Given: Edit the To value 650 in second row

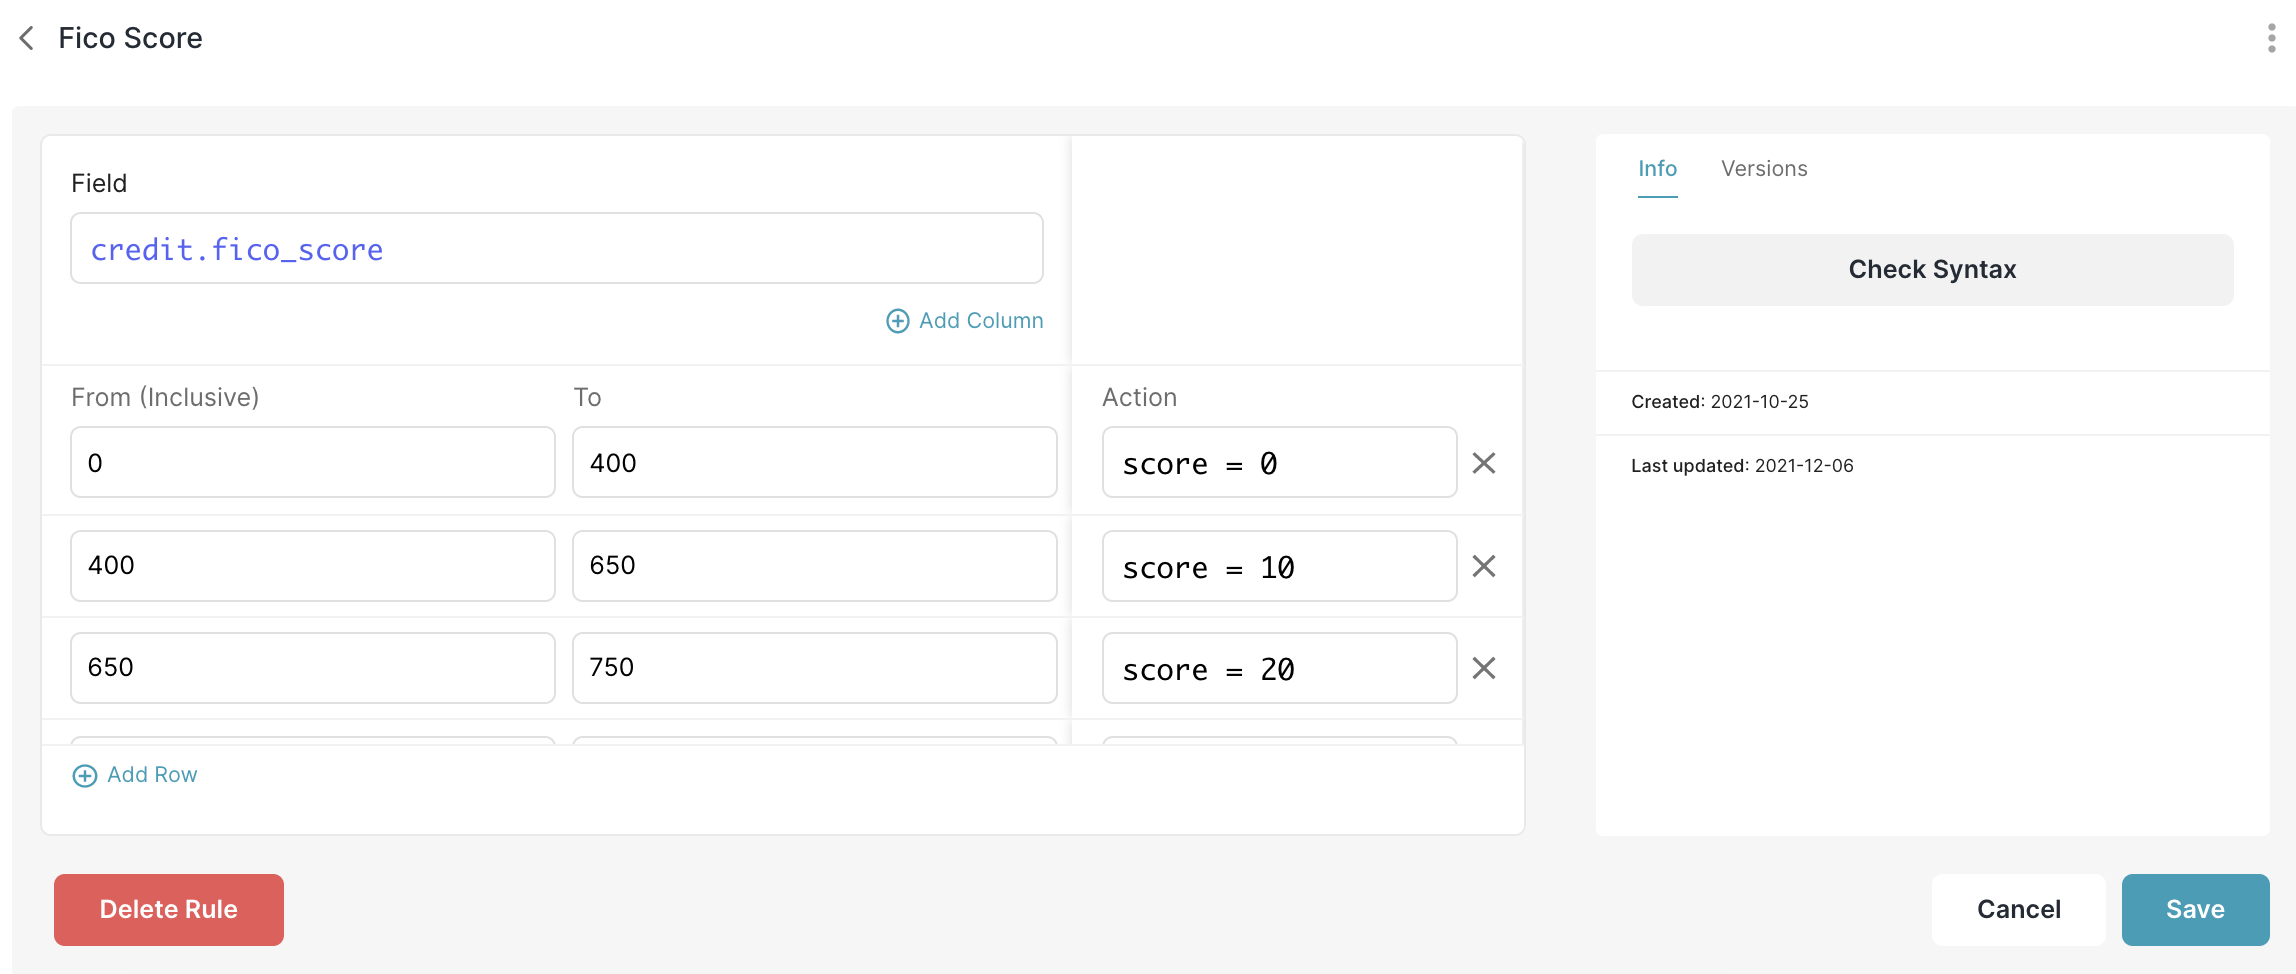Looking at the screenshot, I should [x=814, y=566].
